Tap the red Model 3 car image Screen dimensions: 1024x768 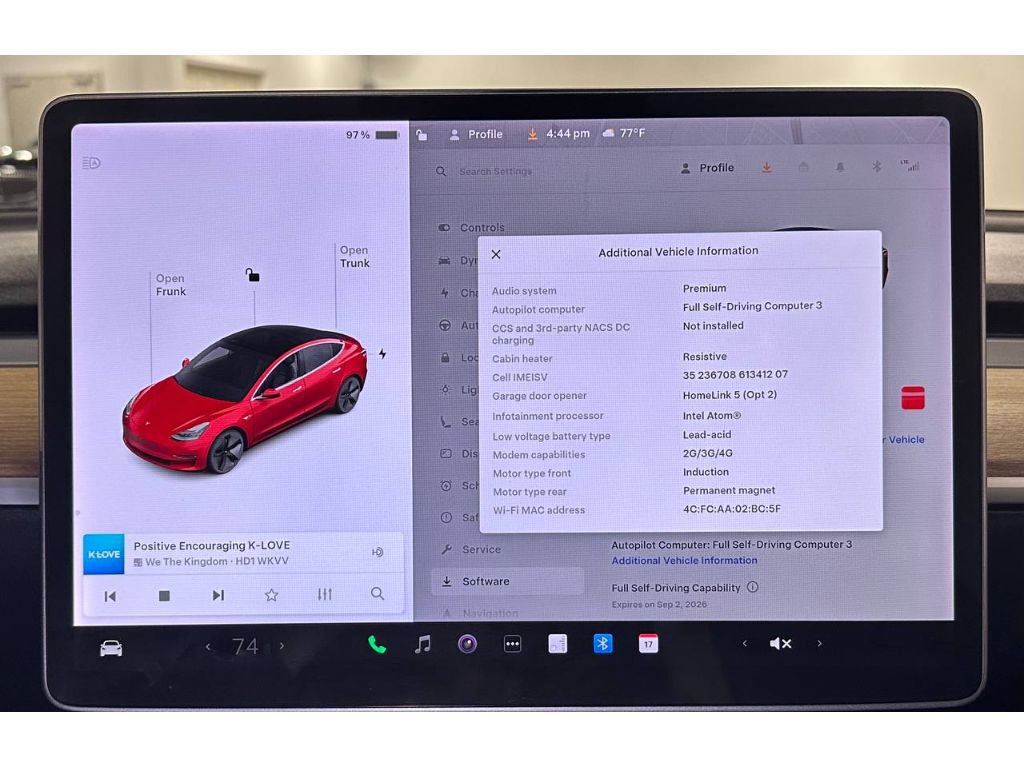[244, 398]
